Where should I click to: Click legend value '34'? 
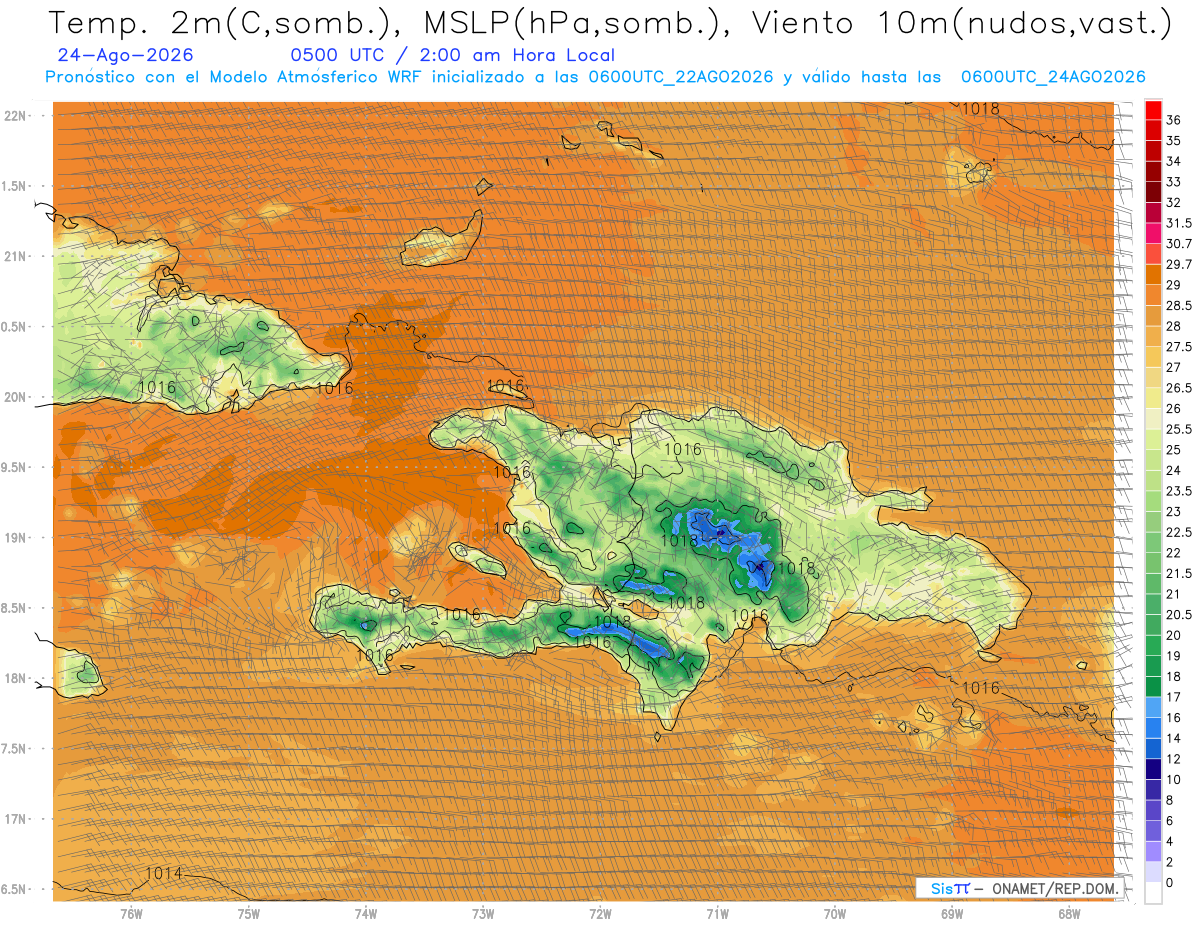click(x=1174, y=161)
